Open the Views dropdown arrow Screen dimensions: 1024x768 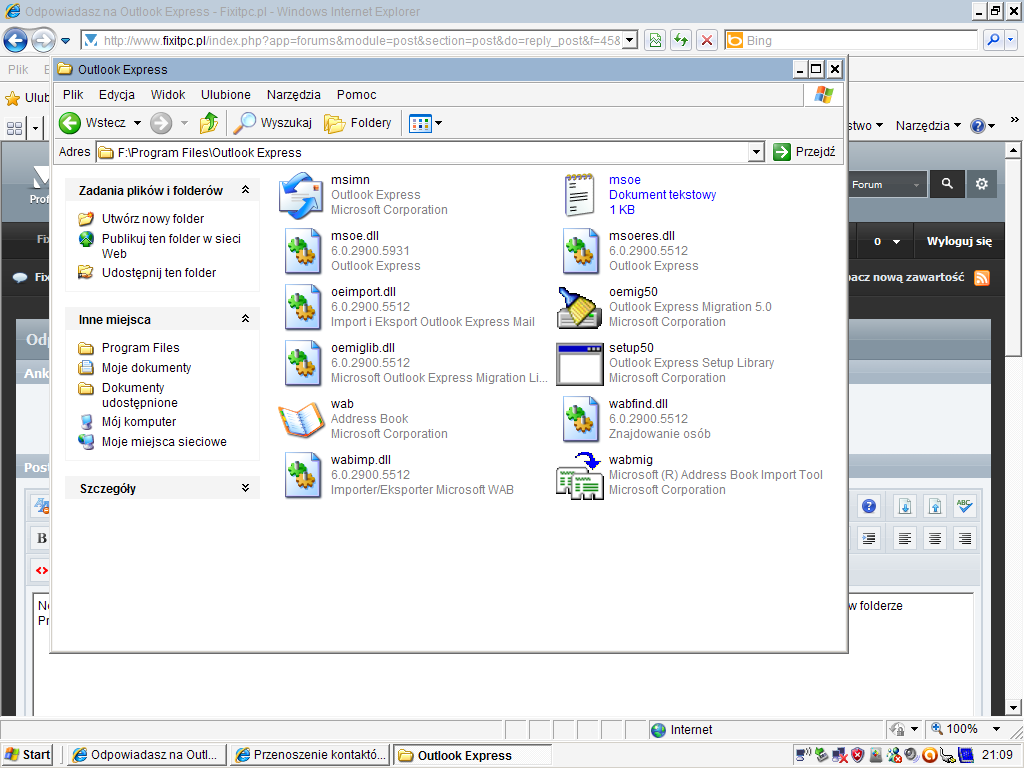click(438, 123)
